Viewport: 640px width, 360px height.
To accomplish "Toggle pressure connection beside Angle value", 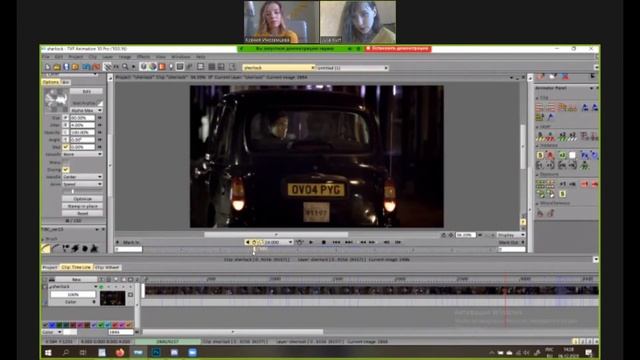I will [66, 140].
